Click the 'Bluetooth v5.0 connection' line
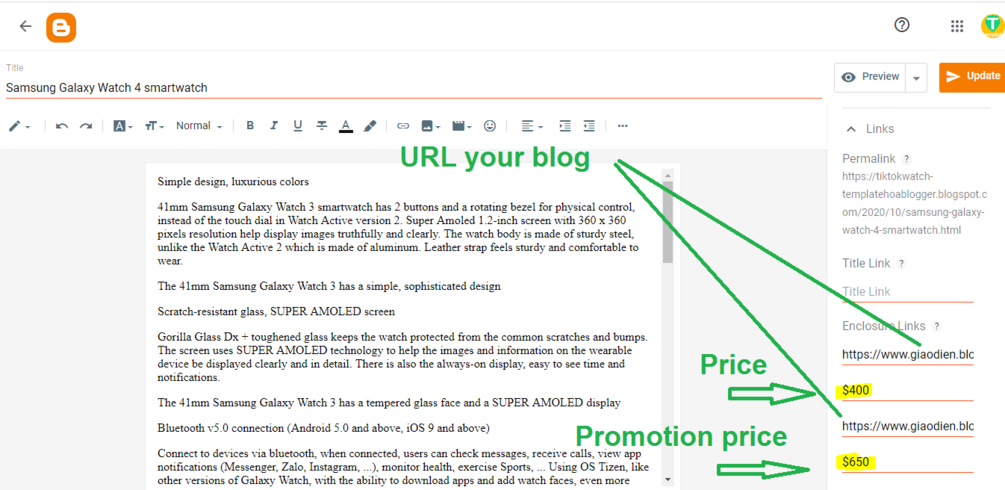The height and width of the screenshot is (490, 1005). pyautogui.click(x=323, y=427)
